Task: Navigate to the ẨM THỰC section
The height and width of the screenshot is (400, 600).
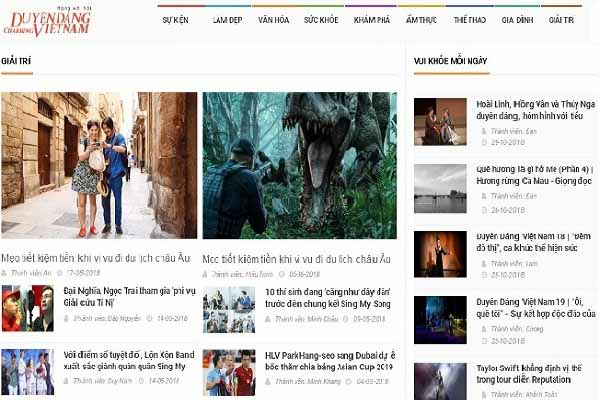Action: 421,20
